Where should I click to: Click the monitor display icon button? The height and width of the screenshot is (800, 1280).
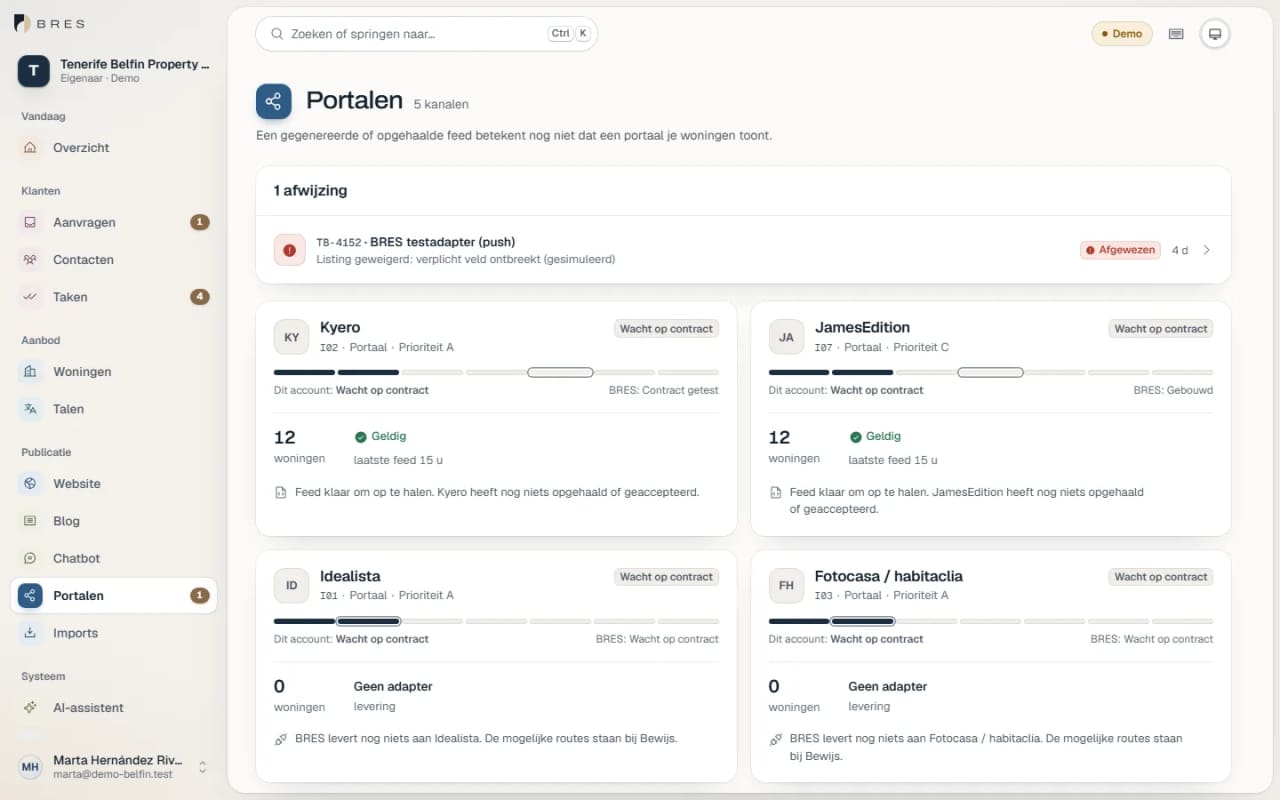[x=1215, y=34]
